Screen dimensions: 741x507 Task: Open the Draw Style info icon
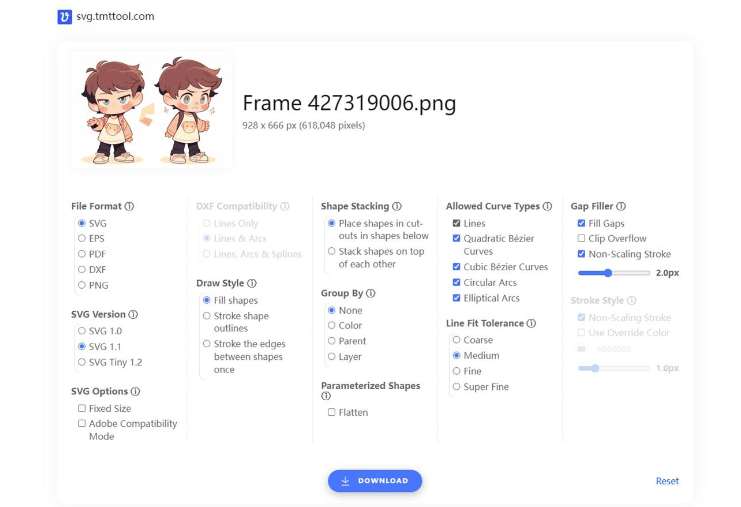coord(252,284)
